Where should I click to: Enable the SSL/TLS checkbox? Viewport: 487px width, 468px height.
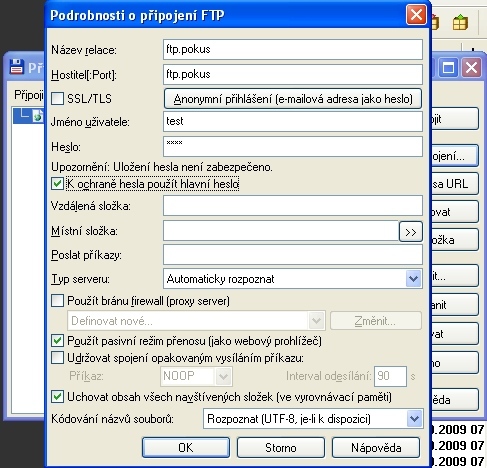click(57, 99)
